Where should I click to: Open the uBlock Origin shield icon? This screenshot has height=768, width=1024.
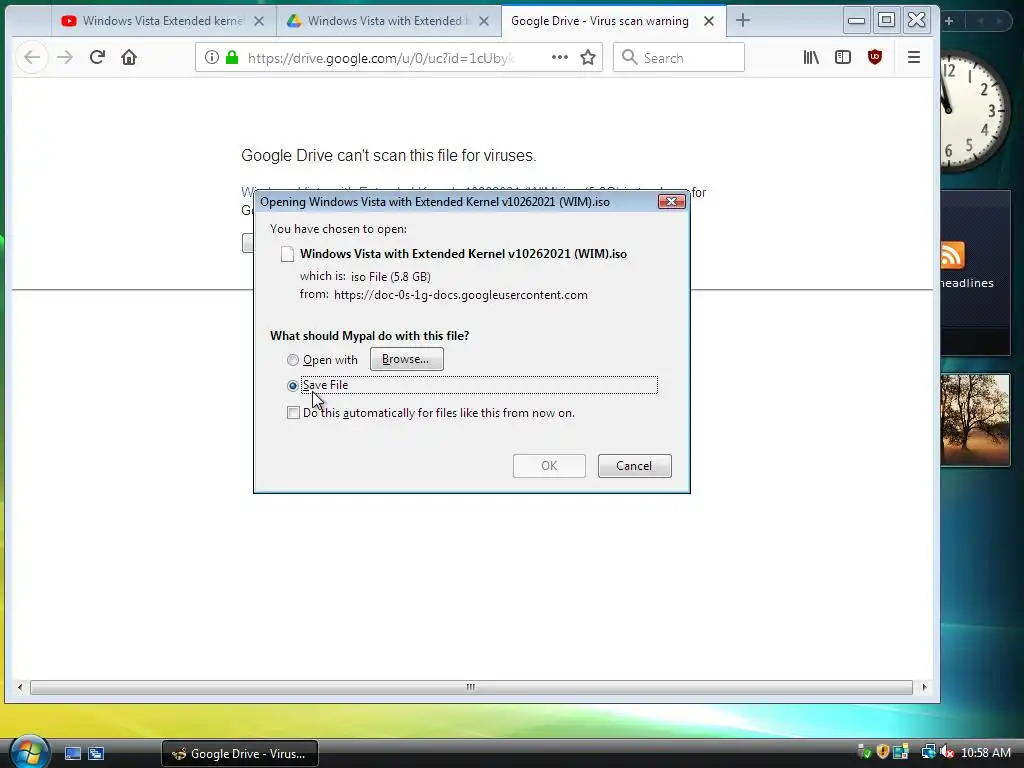(875, 57)
